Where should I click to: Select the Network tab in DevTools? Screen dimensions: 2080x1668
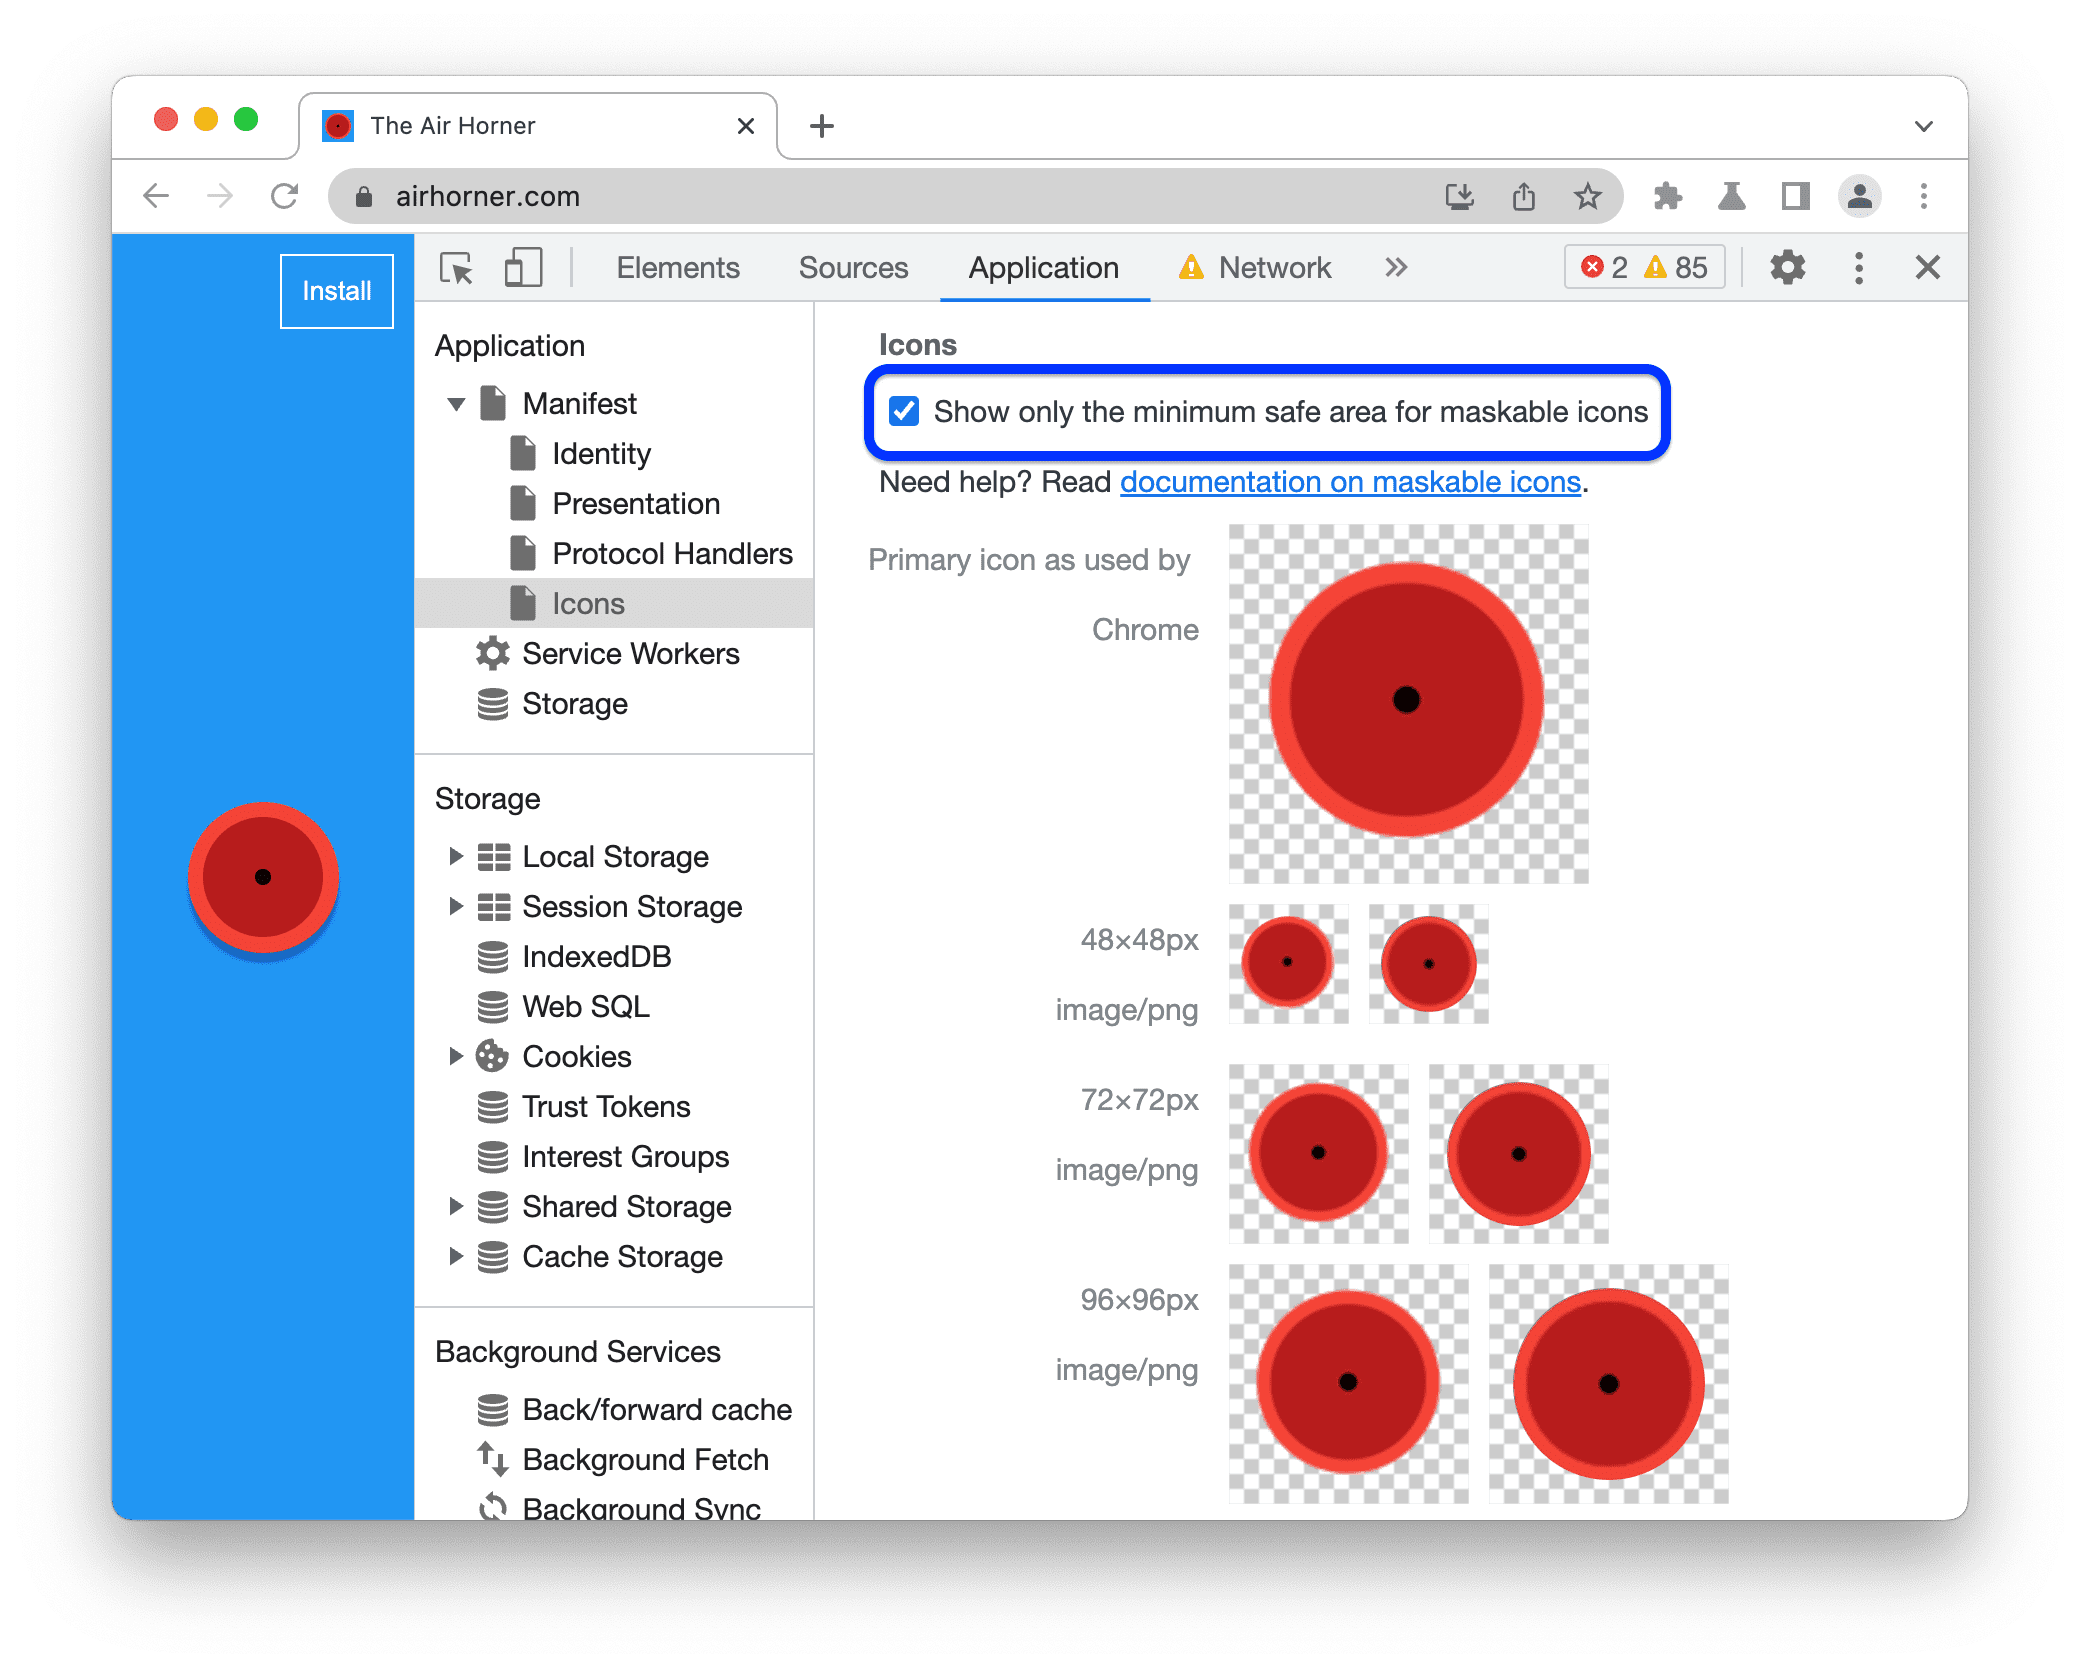pos(1277,267)
